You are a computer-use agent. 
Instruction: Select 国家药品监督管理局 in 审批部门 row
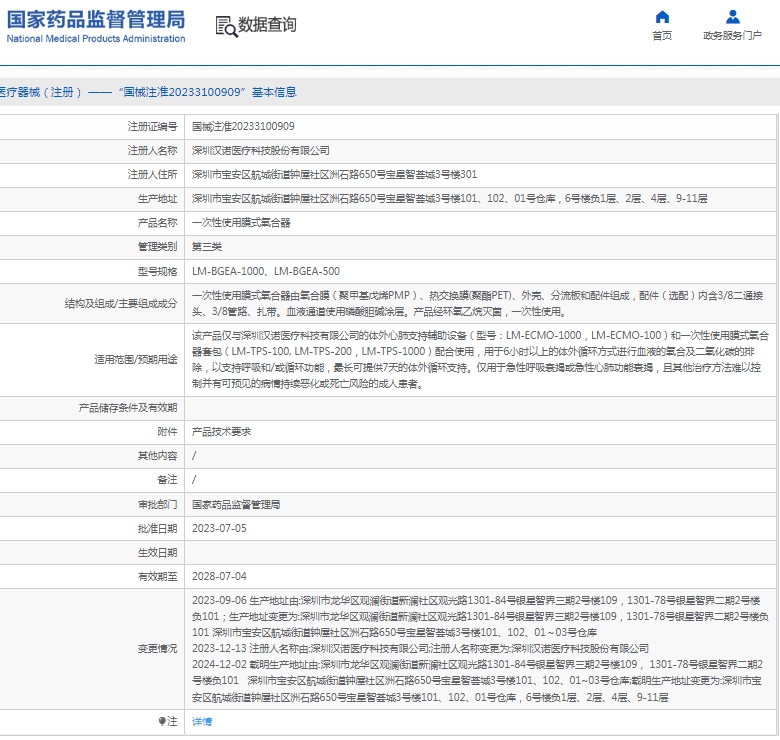pos(236,504)
